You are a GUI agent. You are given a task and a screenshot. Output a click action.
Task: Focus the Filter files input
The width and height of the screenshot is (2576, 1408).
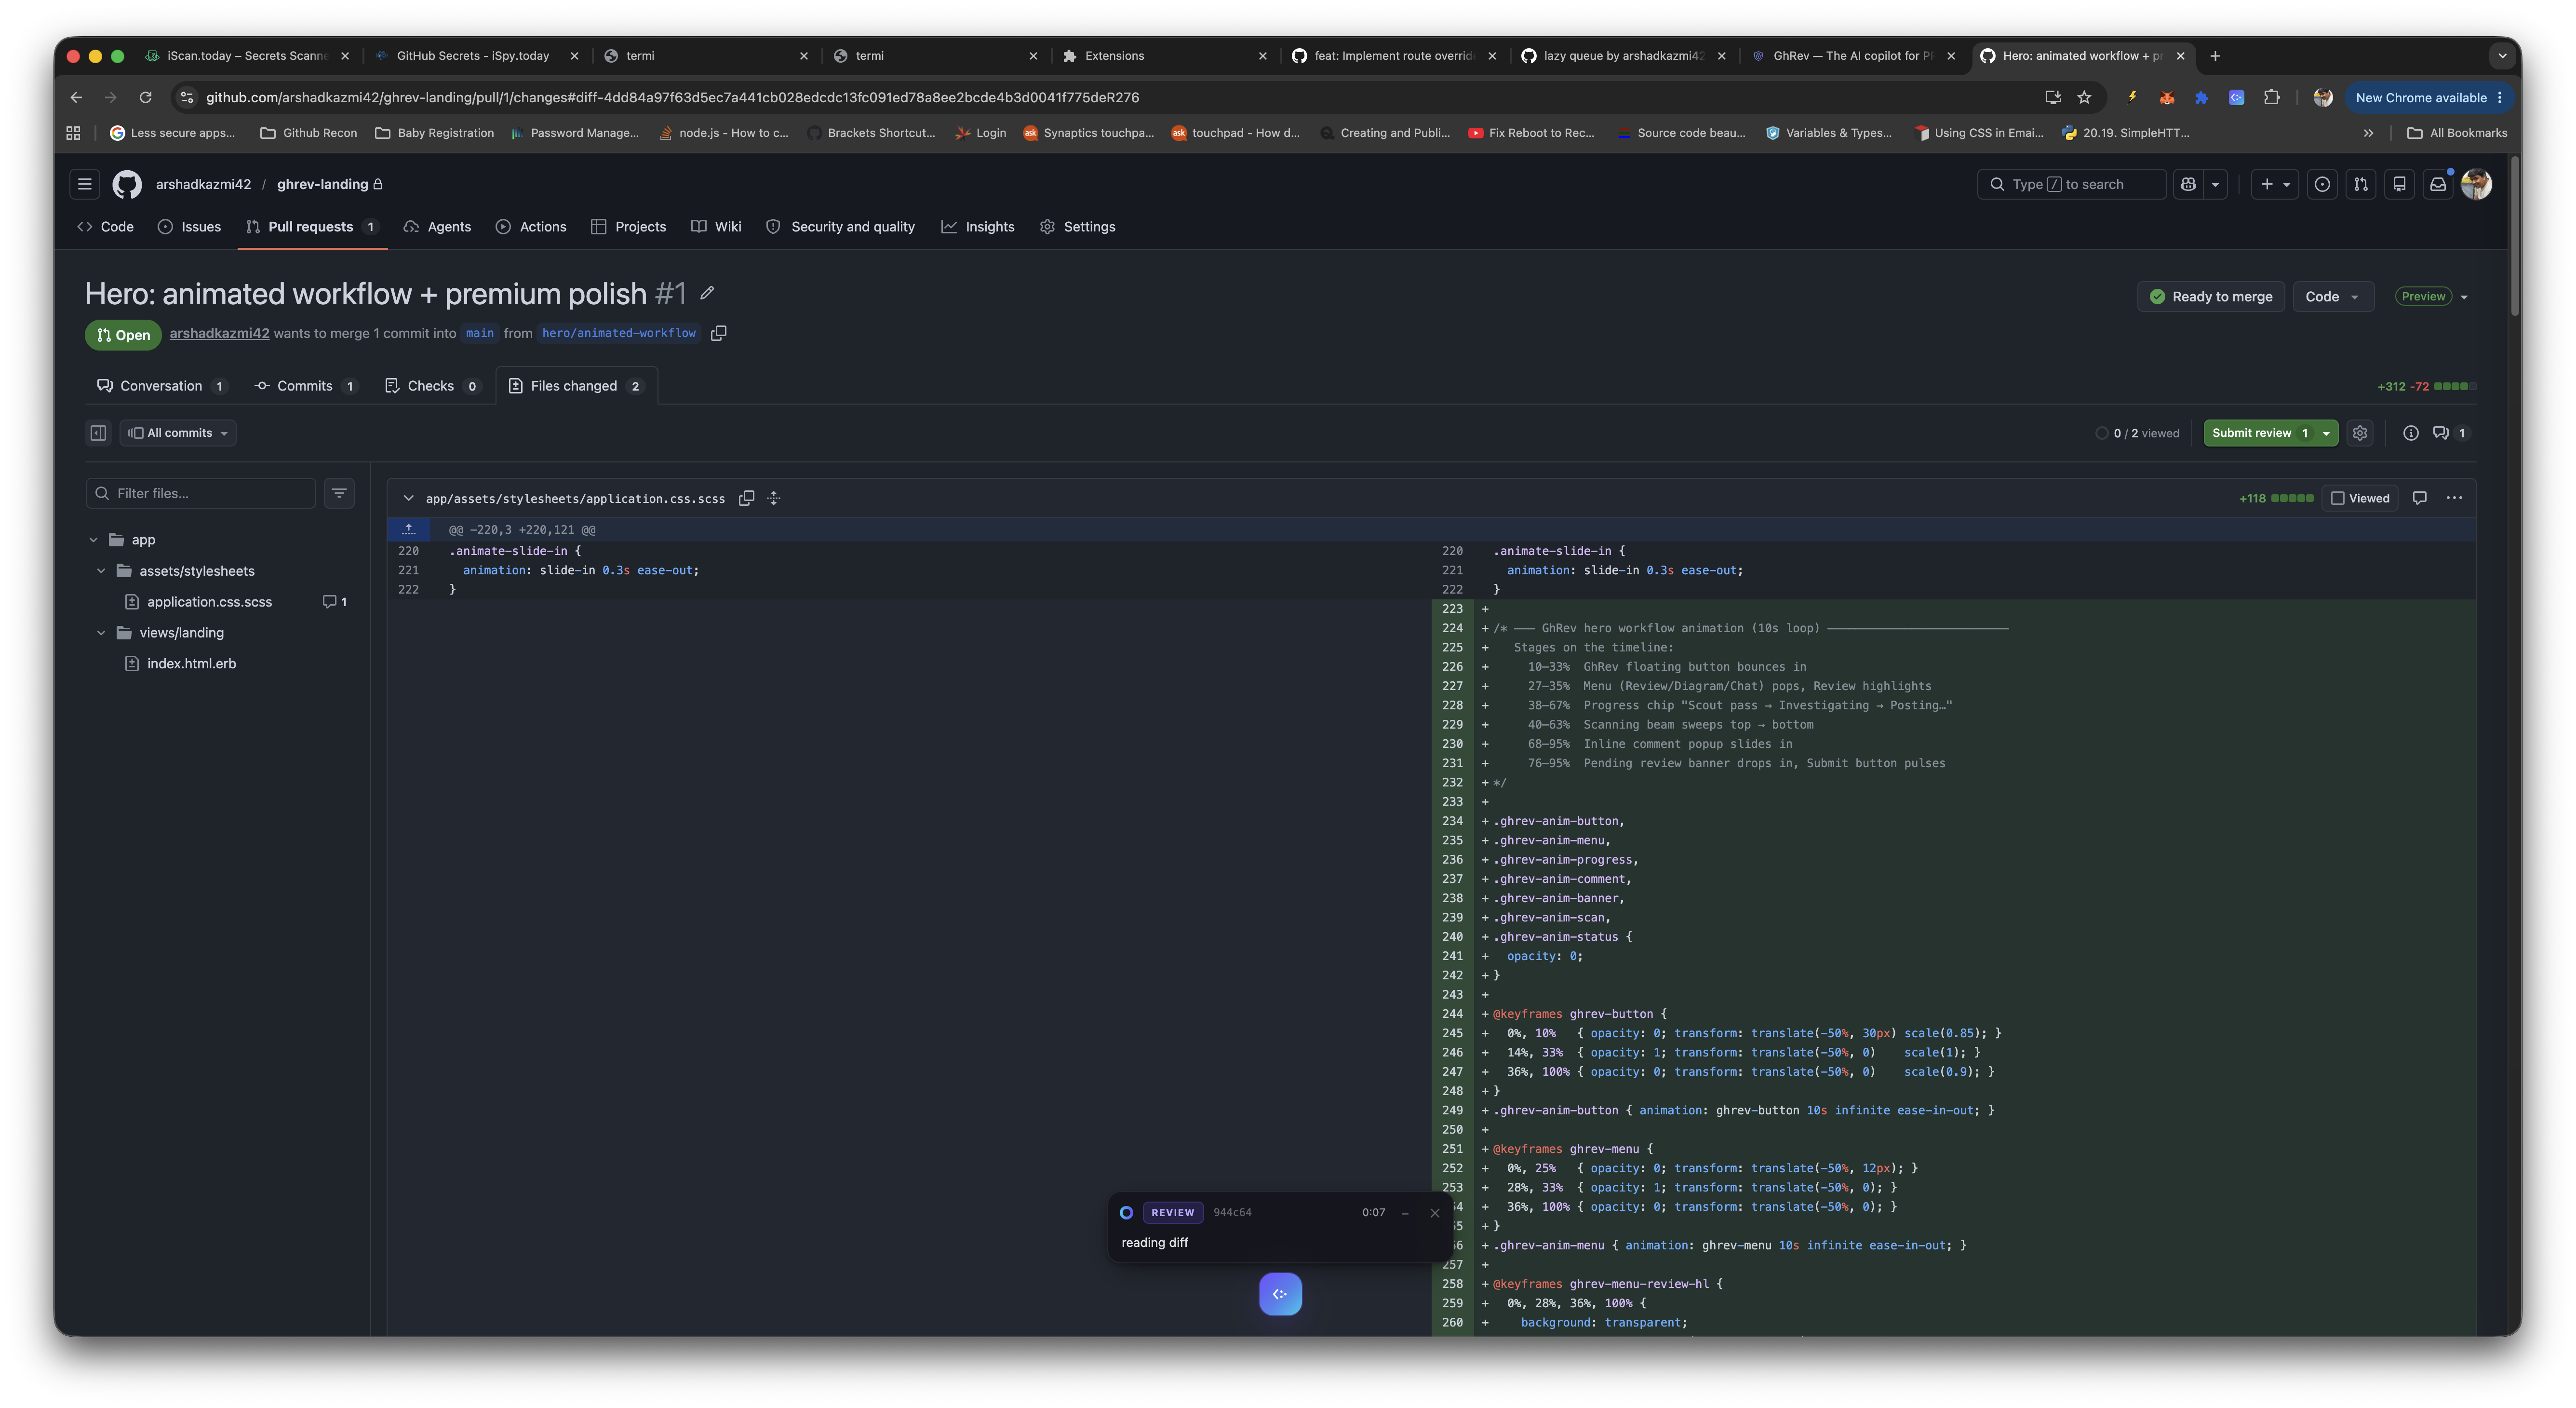point(201,493)
